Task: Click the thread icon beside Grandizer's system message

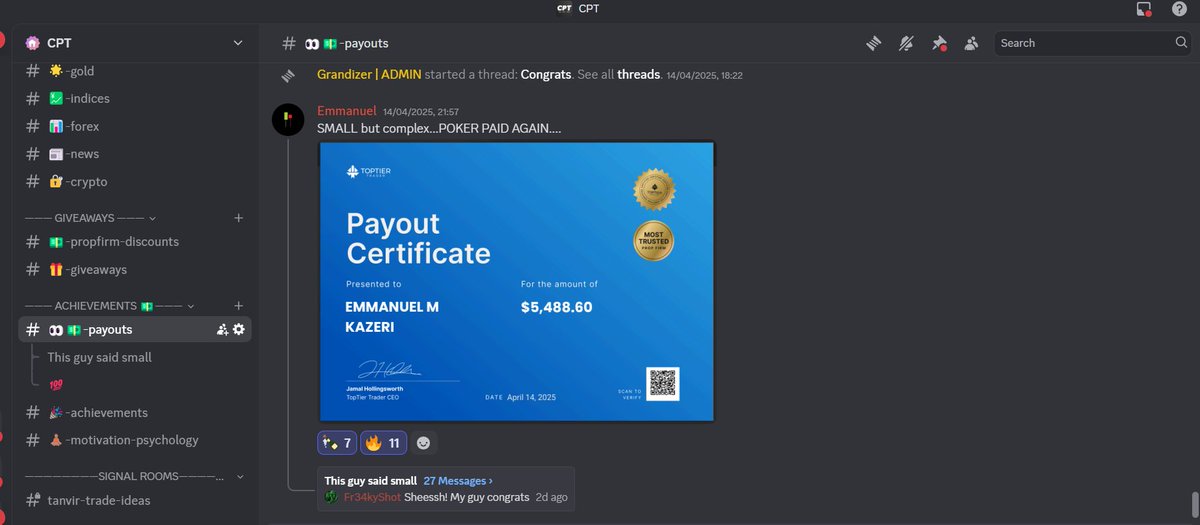Action: click(x=289, y=75)
